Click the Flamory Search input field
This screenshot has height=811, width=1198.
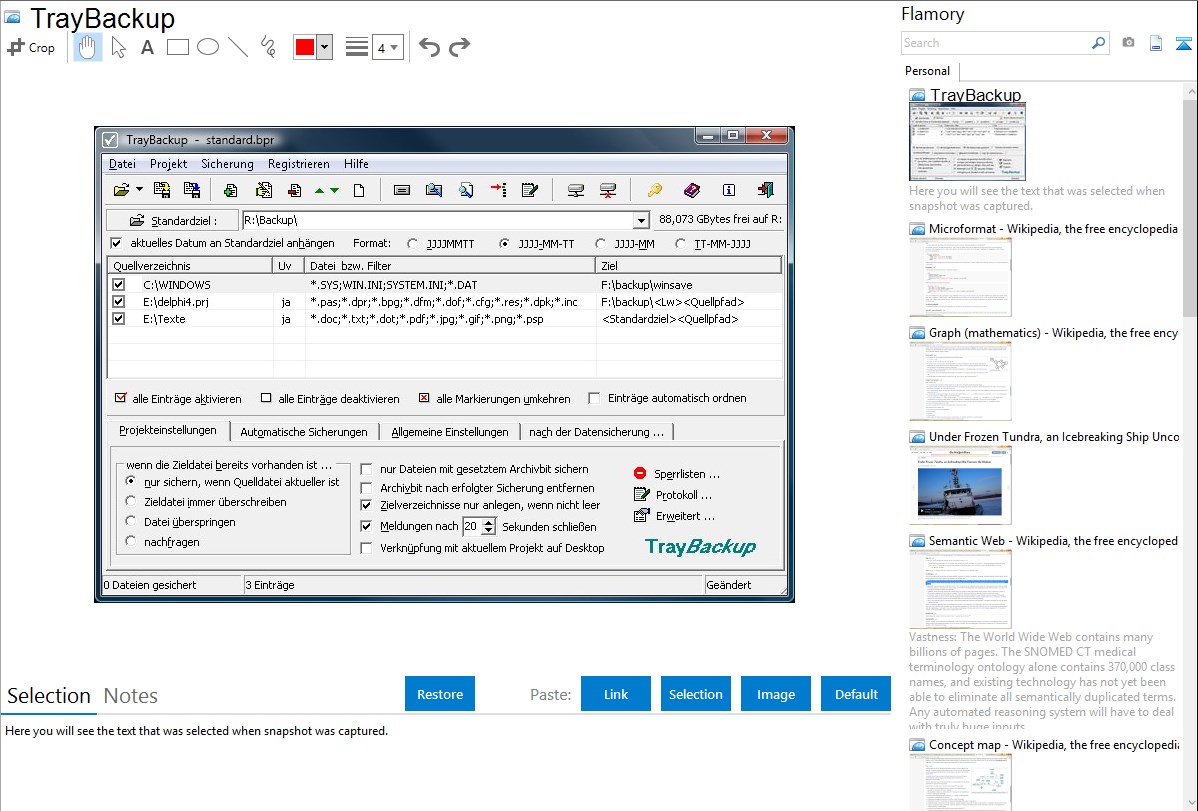coord(996,43)
